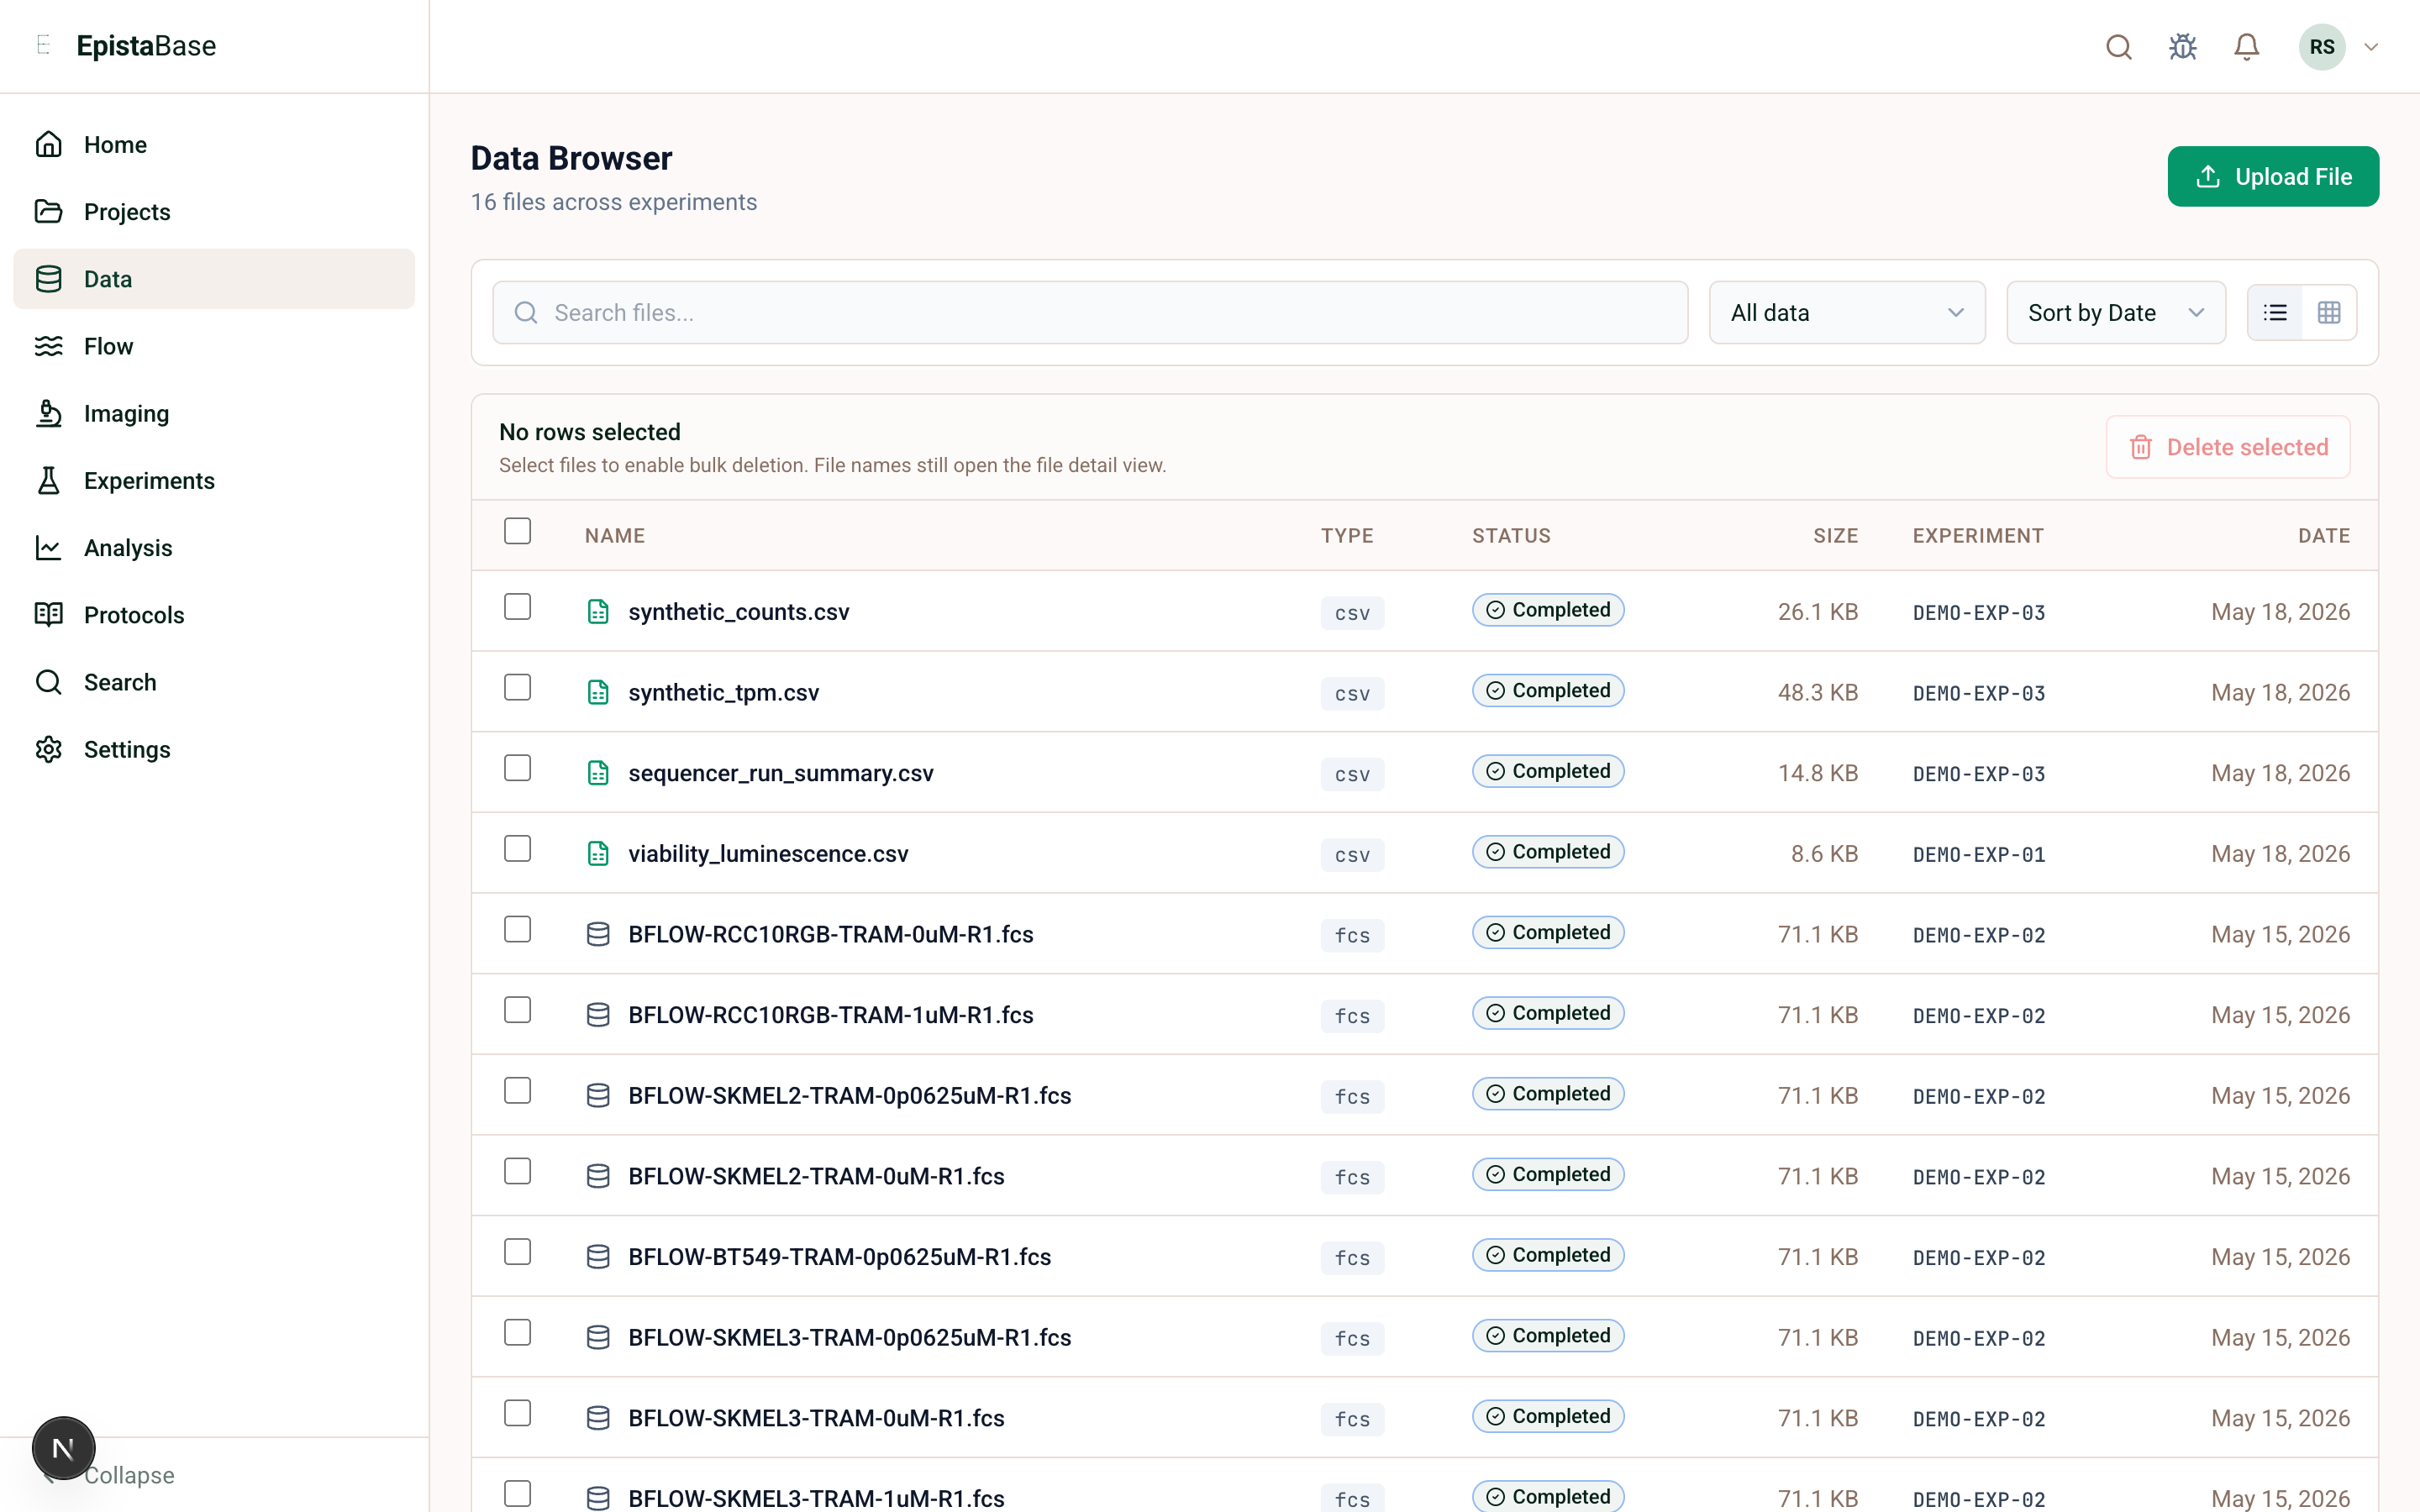Click the file icon beside synthetic_tpm.csv
Screen dimensions: 2420x1512
pyautogui.click(x=598, y=692)
